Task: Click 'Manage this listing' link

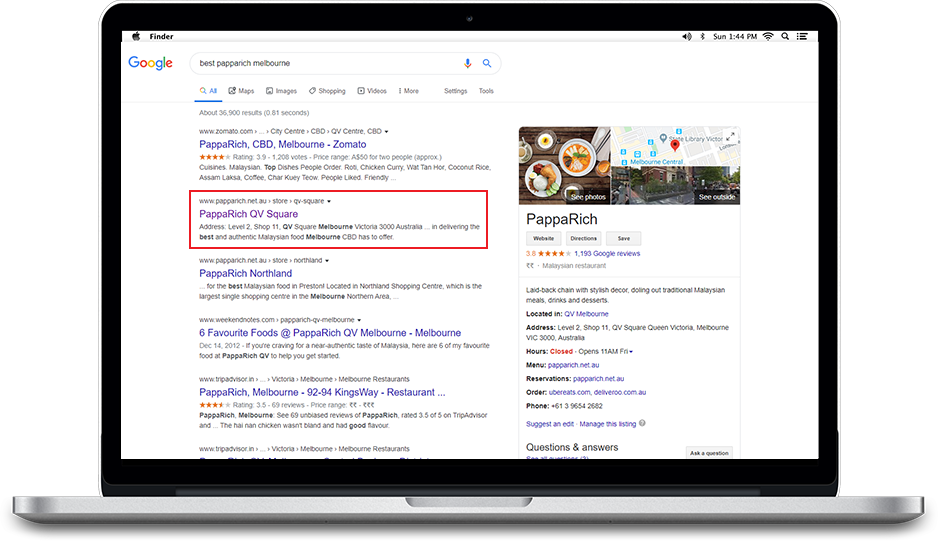Action: point(608,424)
